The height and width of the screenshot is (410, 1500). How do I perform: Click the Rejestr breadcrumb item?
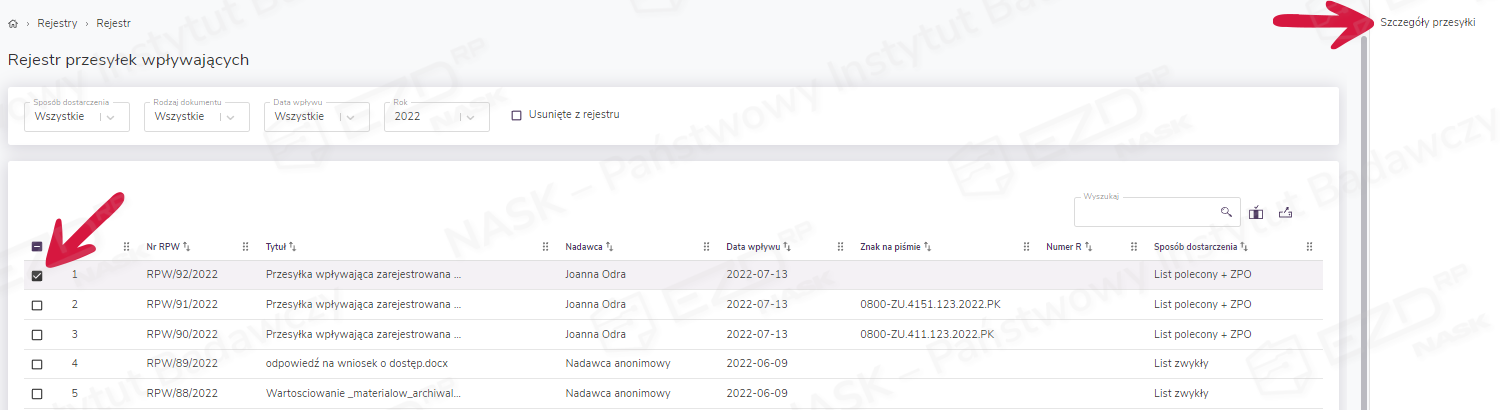click(x=113, y=23)
